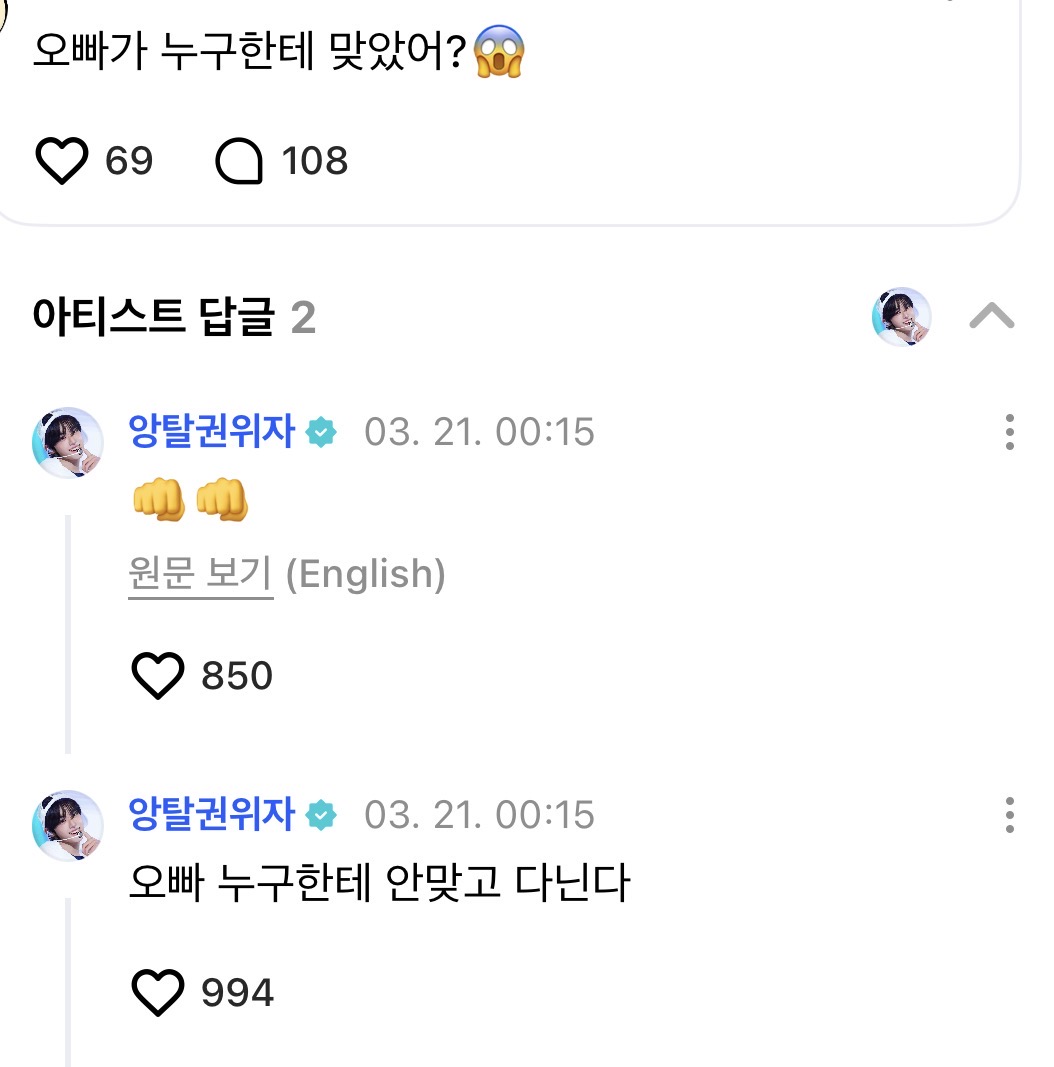
Task: Tap 앙탈권위자 username on first reply
Action: (x=212, y=432)
